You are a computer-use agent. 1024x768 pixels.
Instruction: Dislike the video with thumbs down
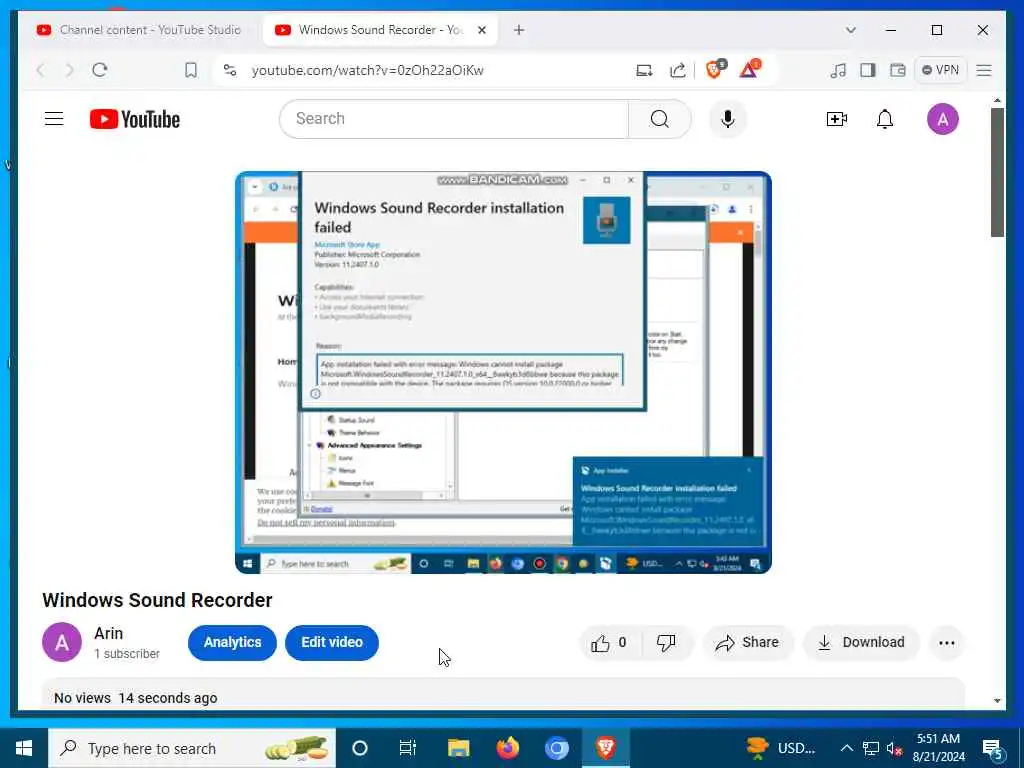[666, 643]
